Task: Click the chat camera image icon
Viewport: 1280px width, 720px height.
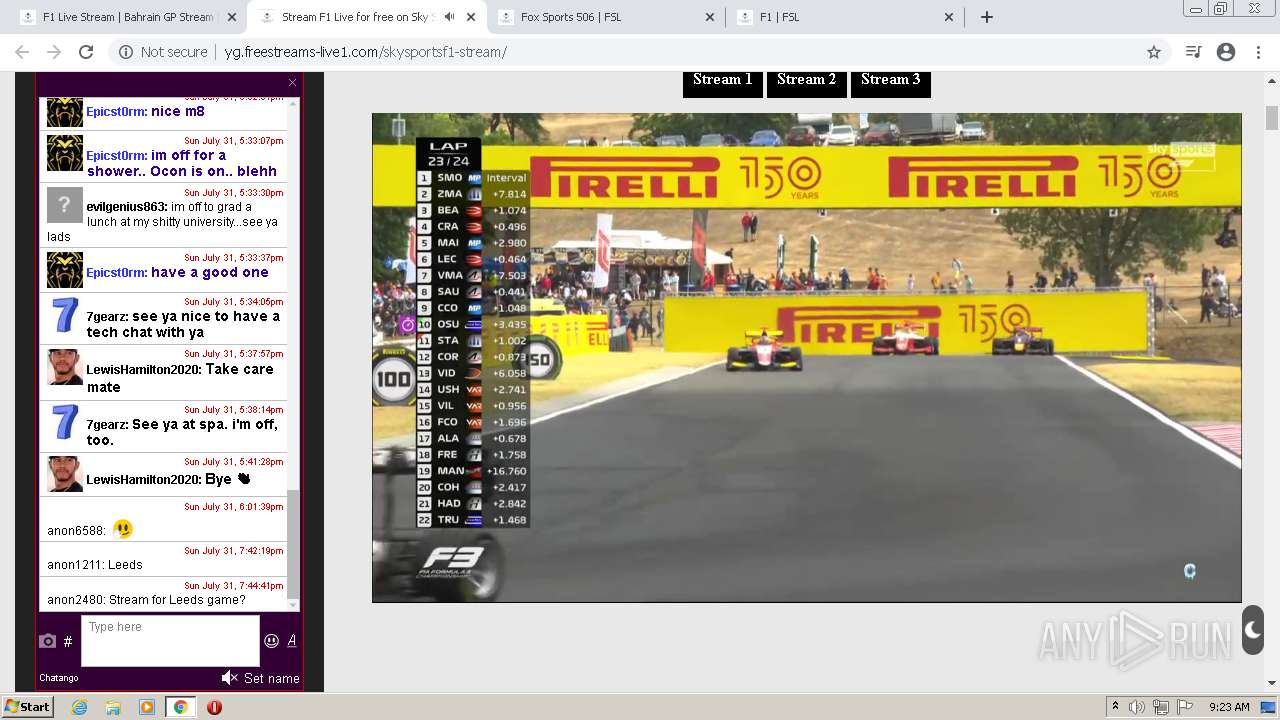Action: click(x=47, y=641)
